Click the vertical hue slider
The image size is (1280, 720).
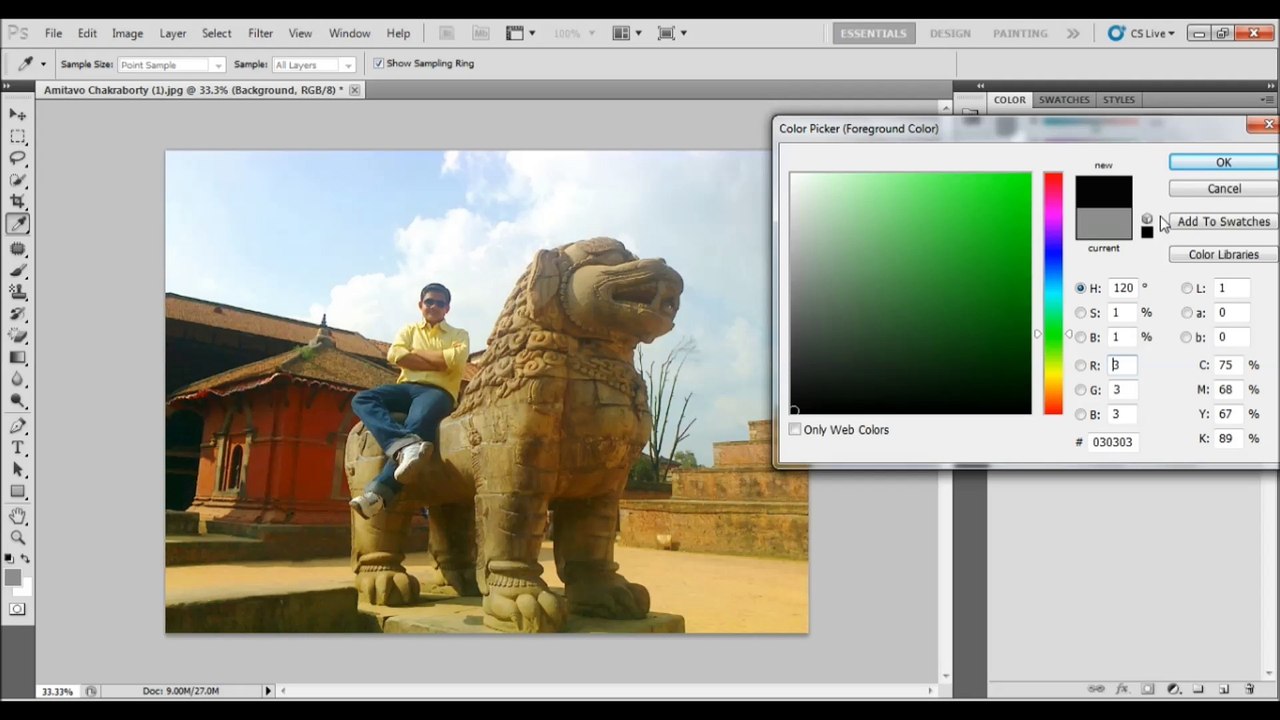pyautogui.click(x=1053, y=293)
